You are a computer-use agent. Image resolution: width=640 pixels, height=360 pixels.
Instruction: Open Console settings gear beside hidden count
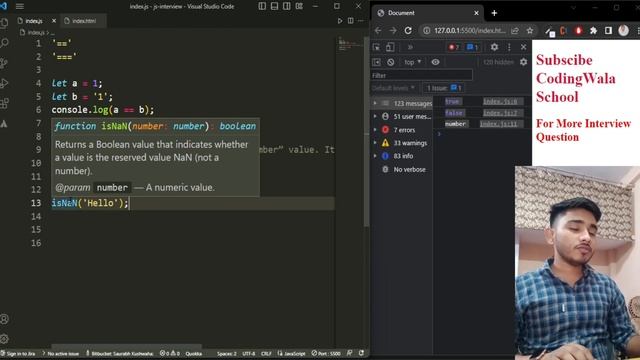523,62
